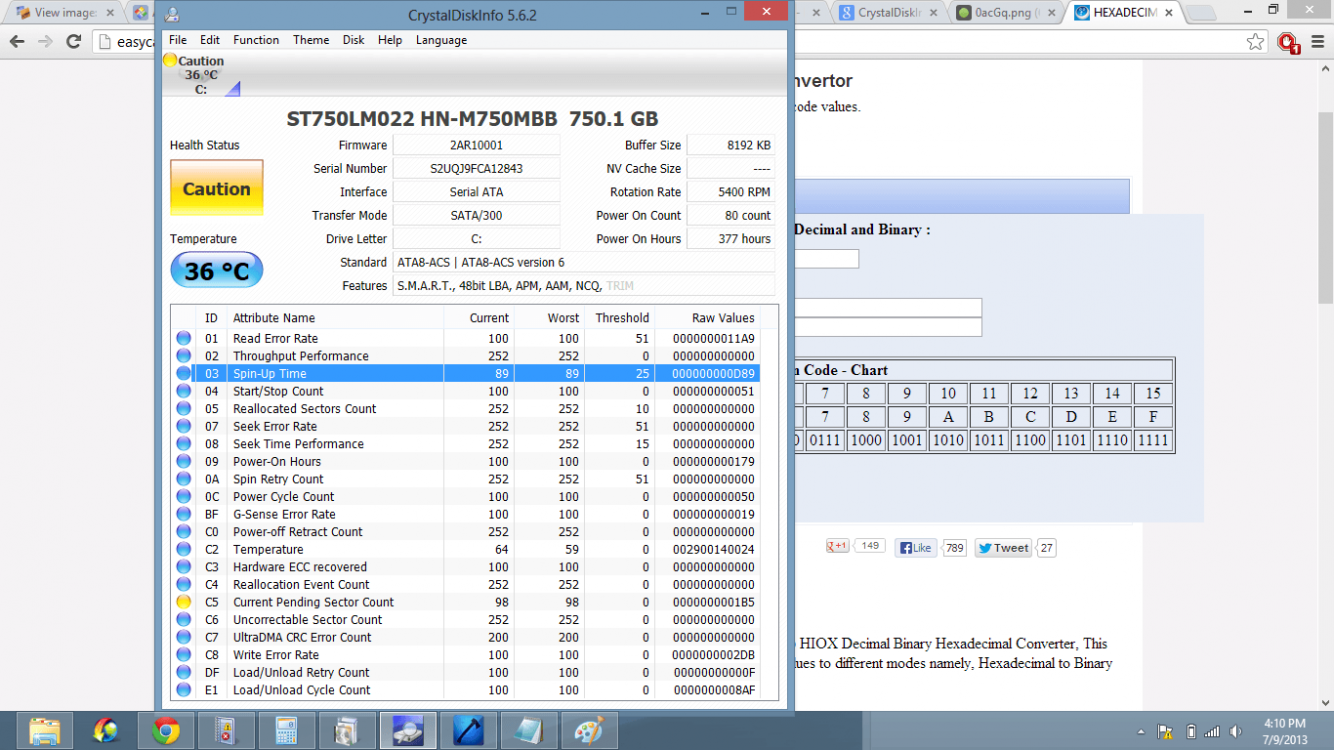This screenshot has height=750, width=1334.
Task: Open the Disk menu
Action: 353,40
